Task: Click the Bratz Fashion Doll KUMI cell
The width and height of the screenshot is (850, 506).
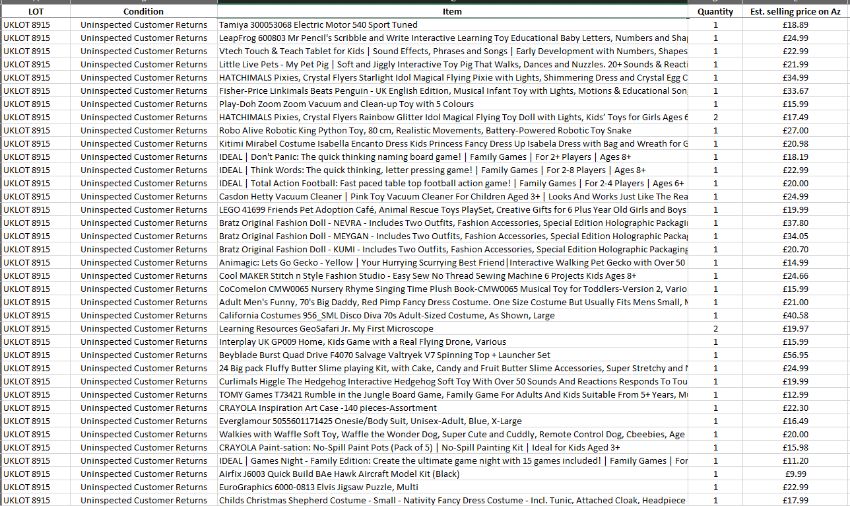Action: [x=453, y=249]
